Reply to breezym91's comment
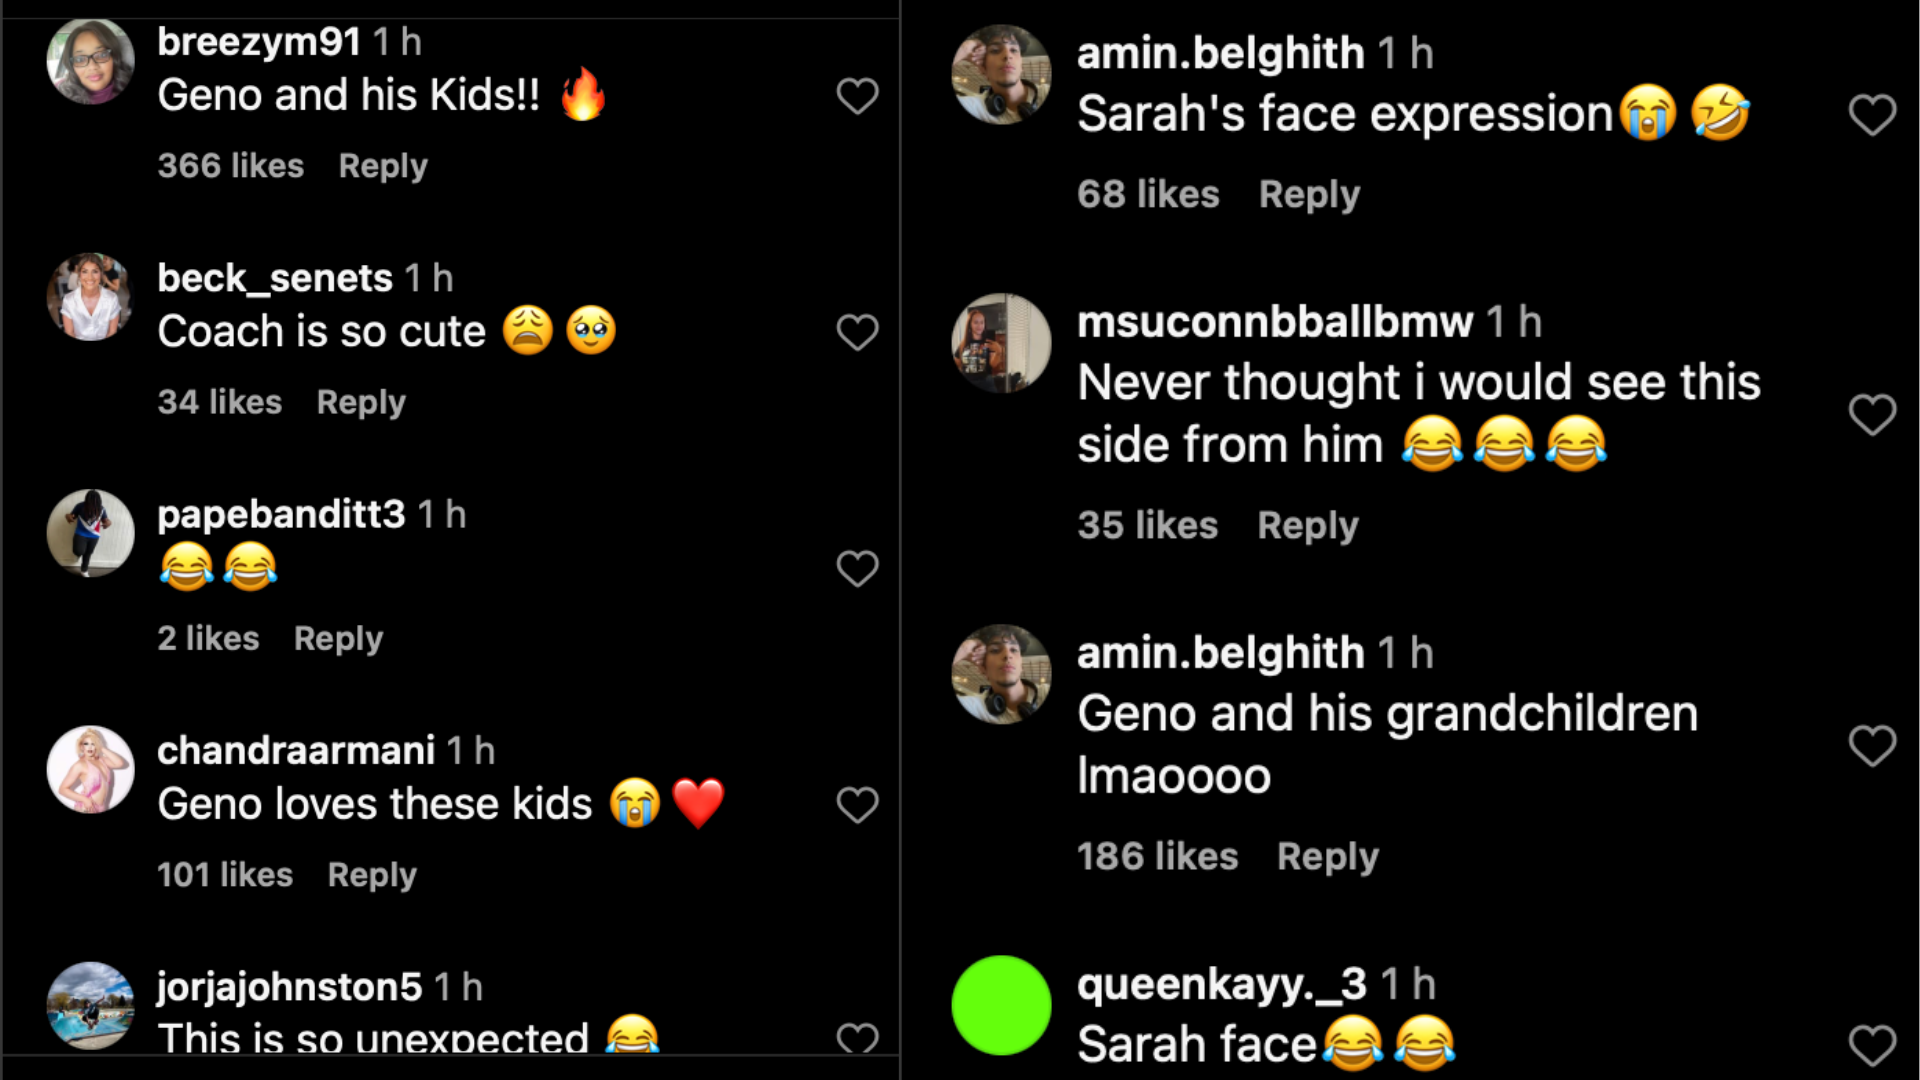This screenshot has width=1920, height=1080. (x=383, y=166)
